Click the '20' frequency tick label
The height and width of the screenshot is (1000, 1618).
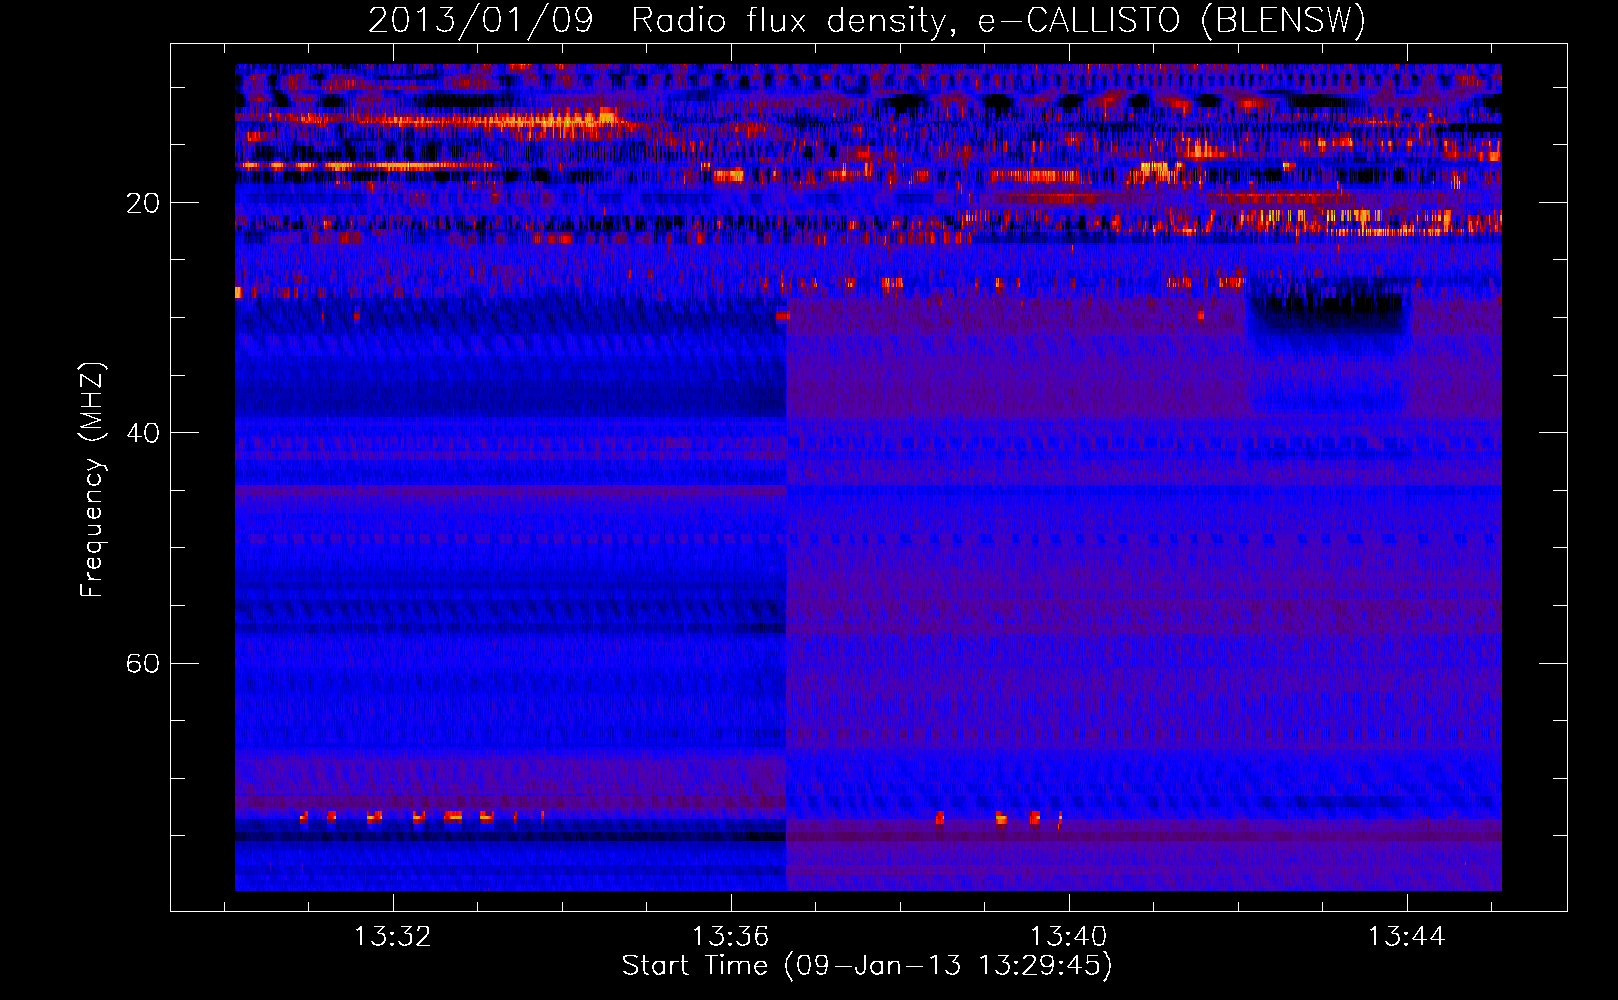click(x=143, y=203)
